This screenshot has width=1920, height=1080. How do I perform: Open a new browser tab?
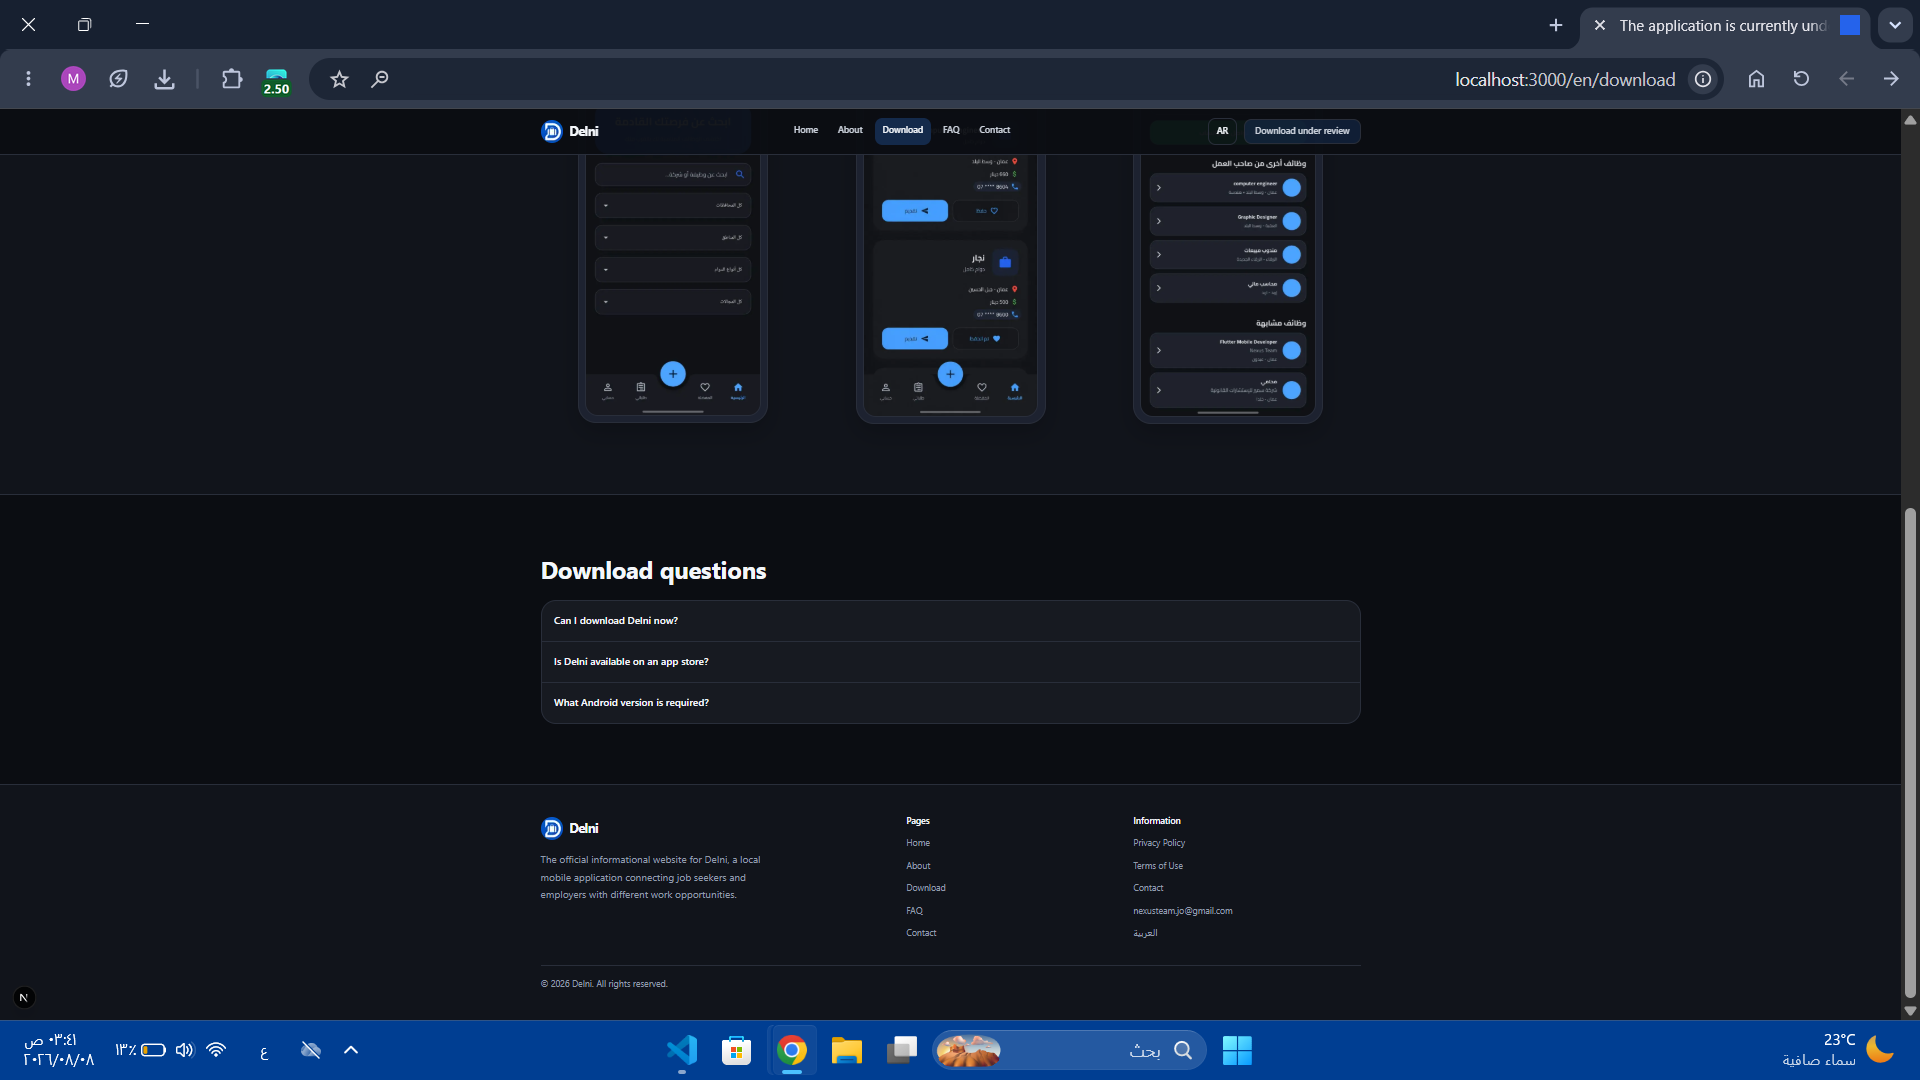[1555, 25]
